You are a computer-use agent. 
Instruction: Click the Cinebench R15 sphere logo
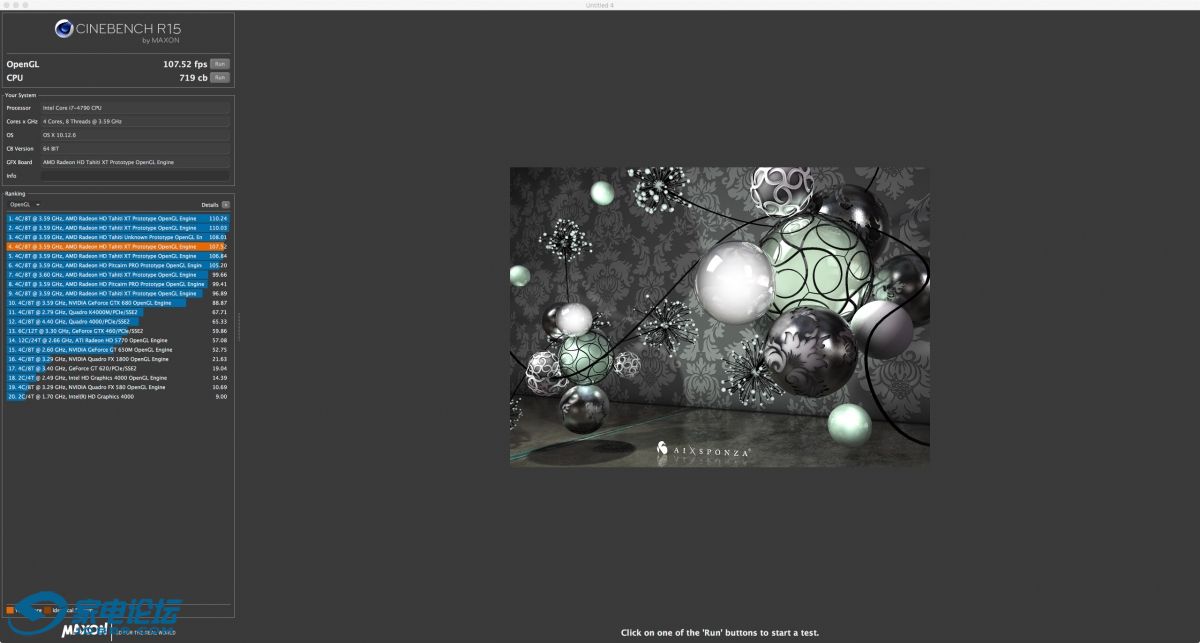(x=63, y=29)
